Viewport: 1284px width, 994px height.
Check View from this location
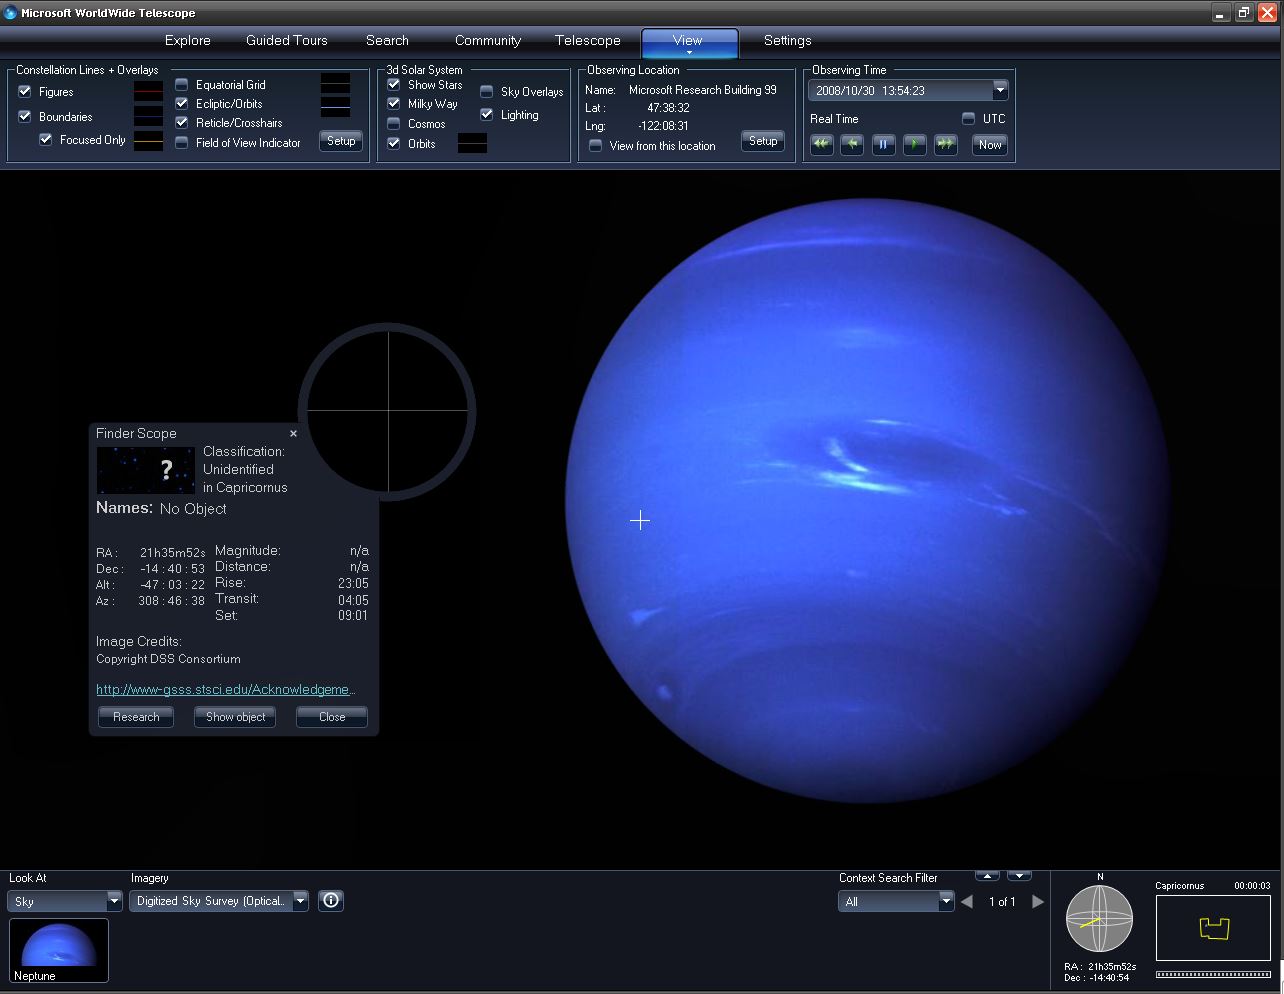coord(596,145)
